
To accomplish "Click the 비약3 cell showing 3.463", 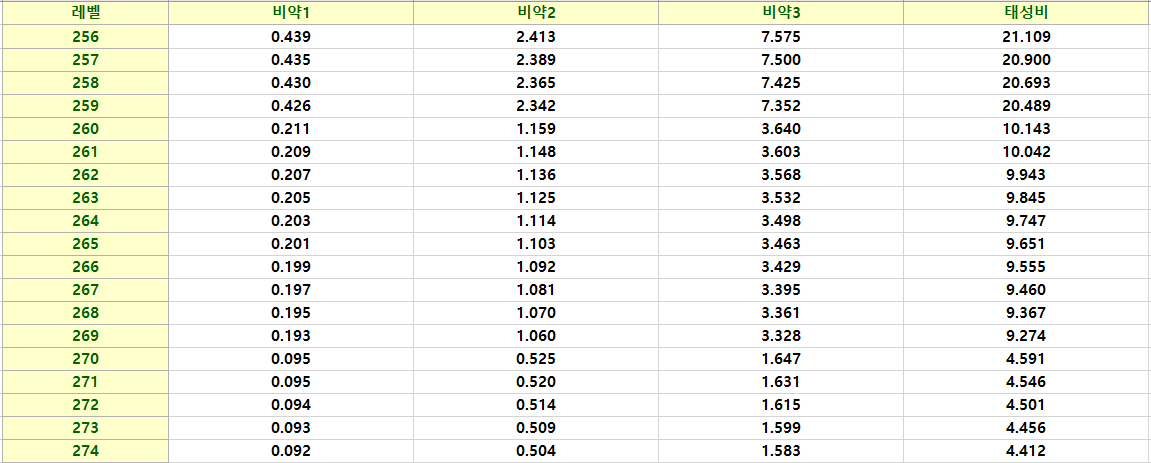I will coord(780,244).
